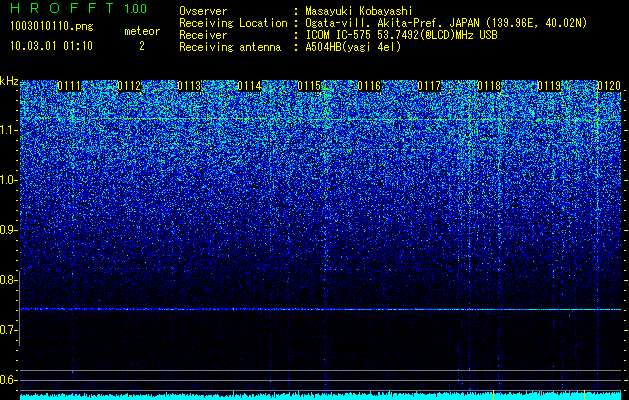
Task: Click the 0120 time marker label
Action: point(609,86)
